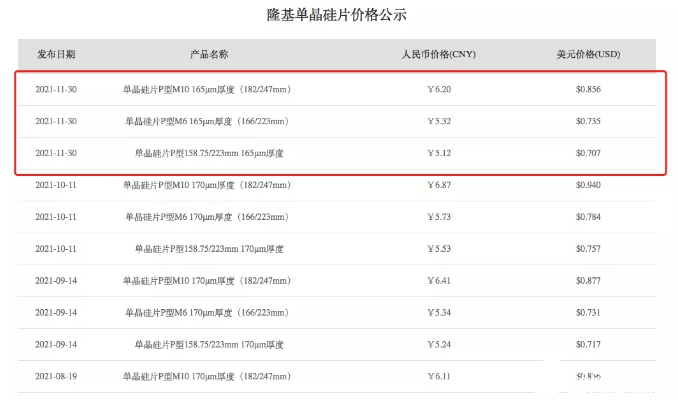The image size is (678, 404).
Task: Pick date 2021-09-14 in the ¥5.34 row
Action: tap(56, 313)
